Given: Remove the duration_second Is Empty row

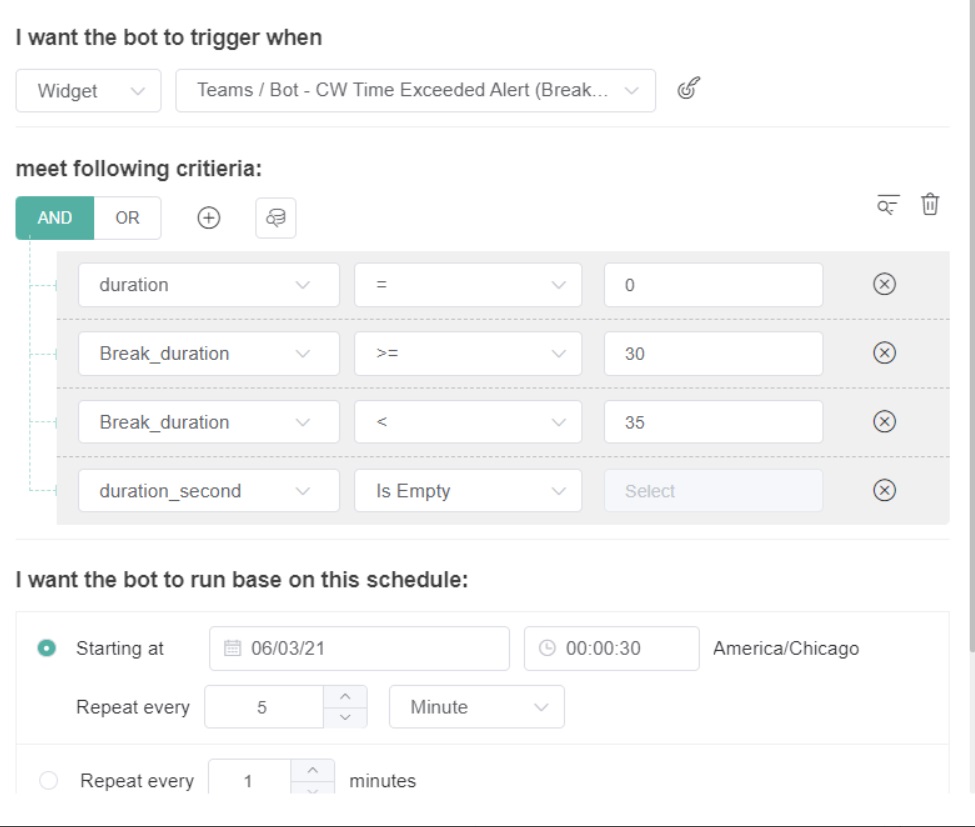Looking at the screenshot, I should pyautogui.click(x=884, y=490).
